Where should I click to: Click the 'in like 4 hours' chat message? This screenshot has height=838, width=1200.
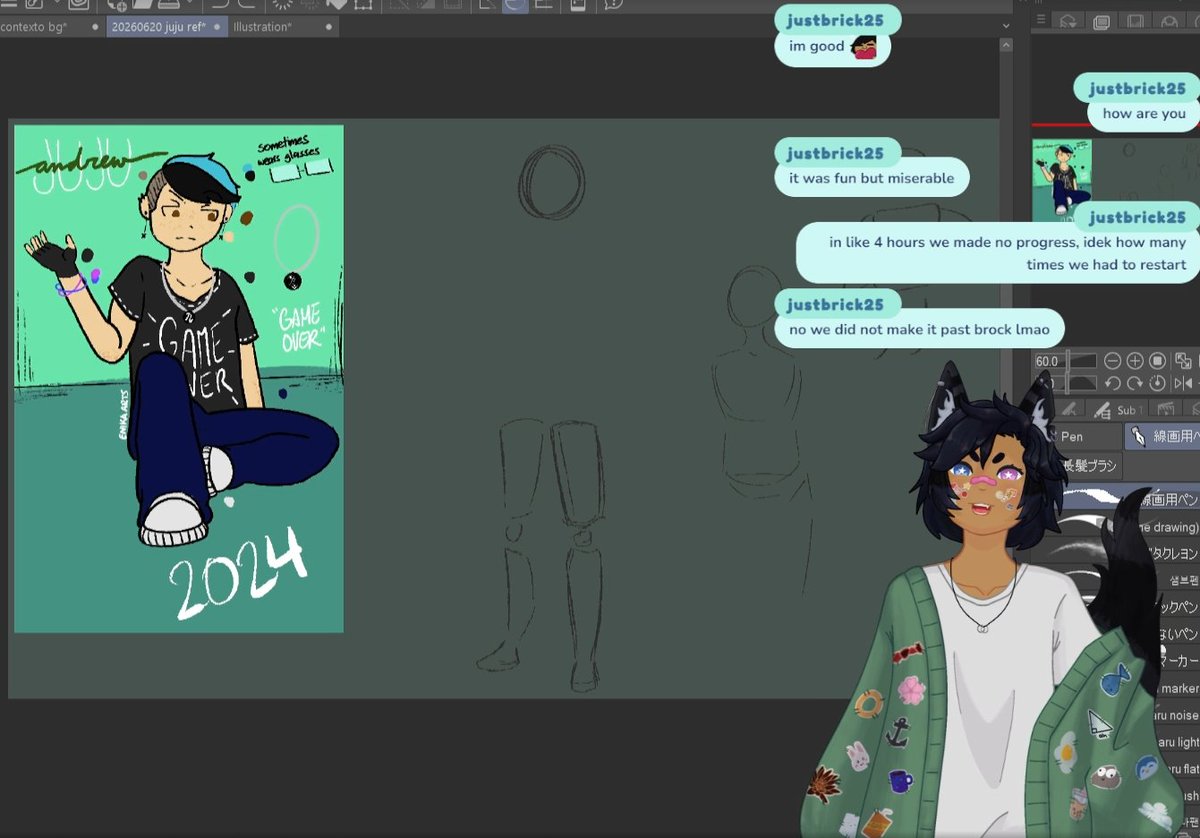(x=998, y=253)
